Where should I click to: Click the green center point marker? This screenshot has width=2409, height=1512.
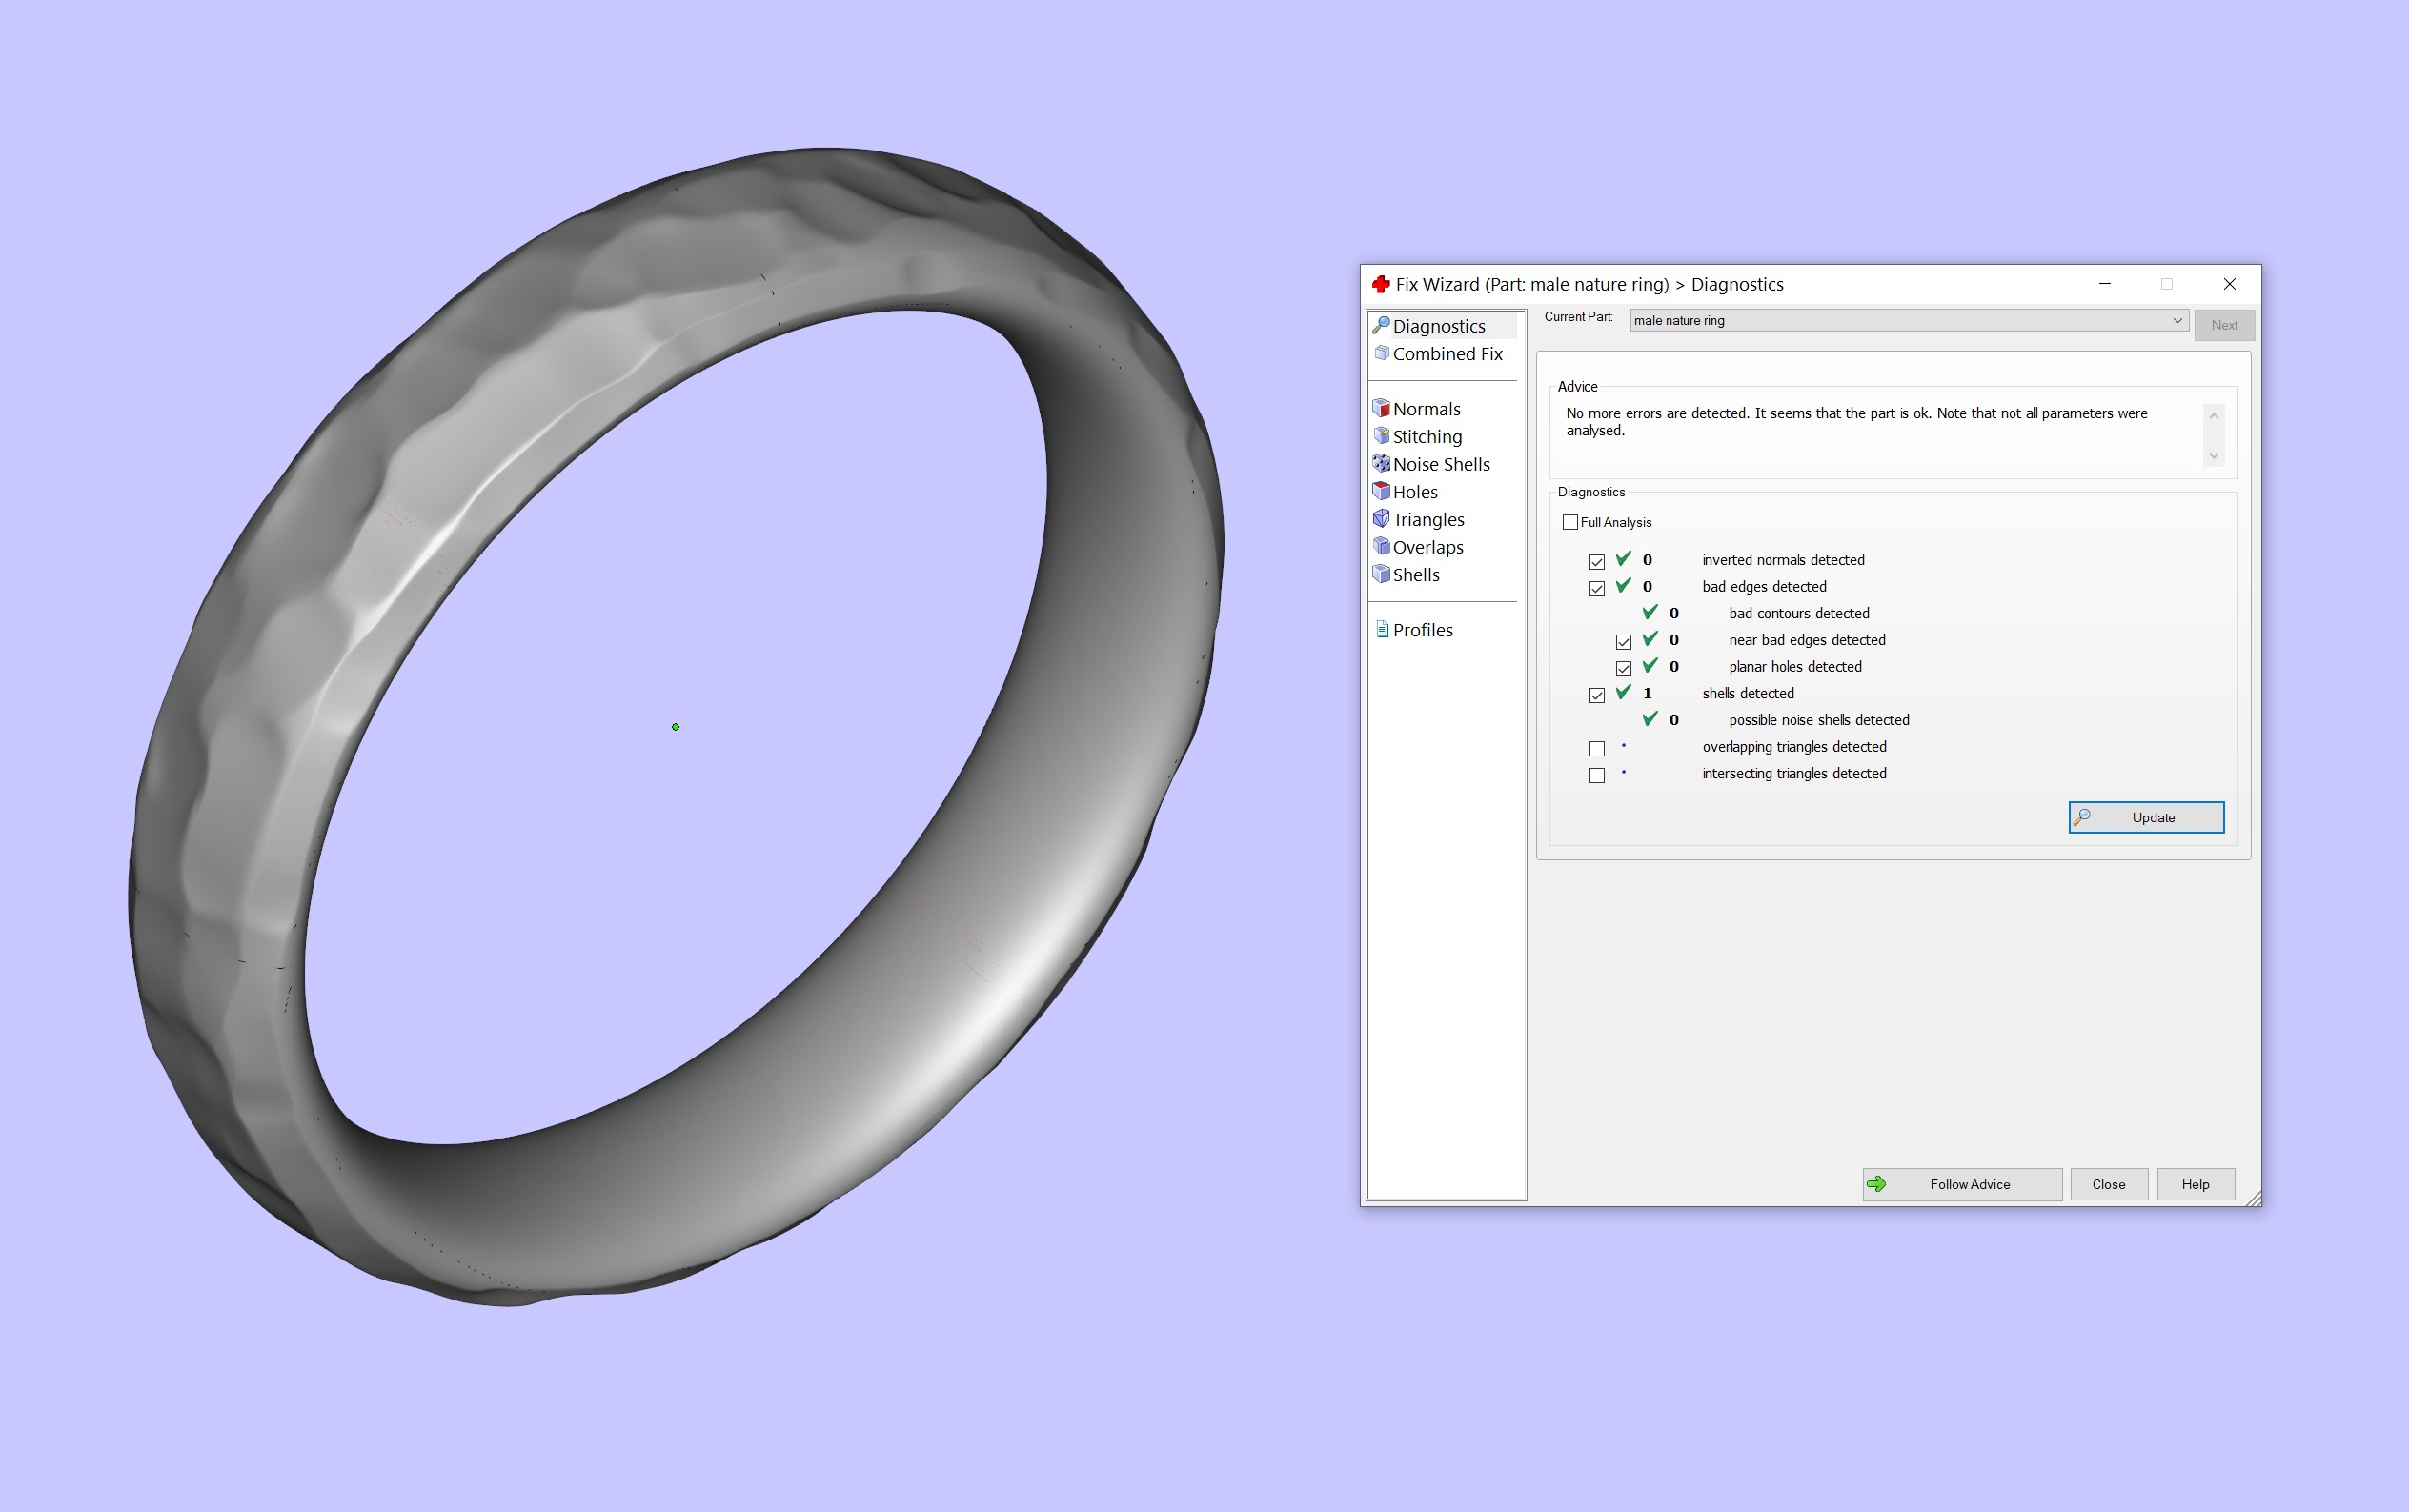coord(676,727)
